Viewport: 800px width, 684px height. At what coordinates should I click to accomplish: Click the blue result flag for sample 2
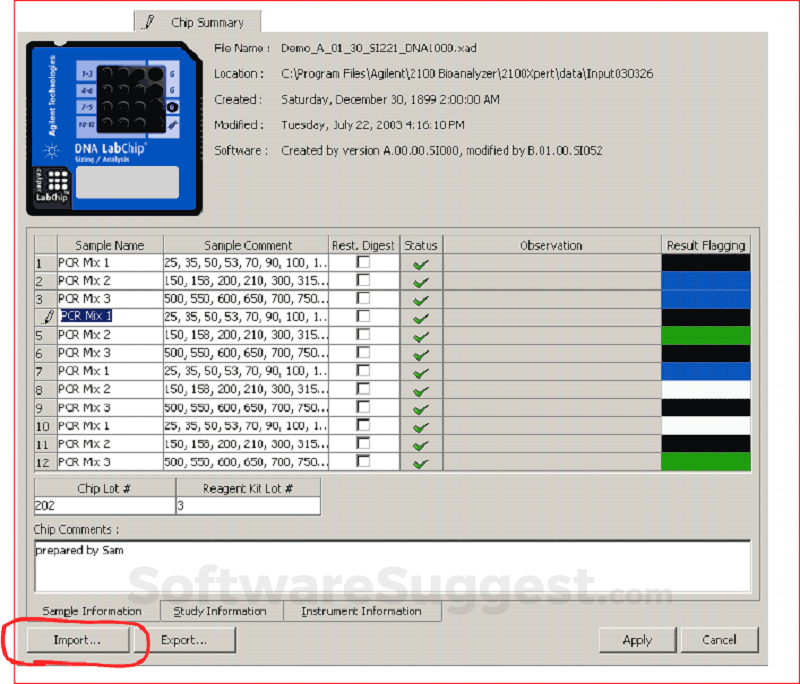706,281
